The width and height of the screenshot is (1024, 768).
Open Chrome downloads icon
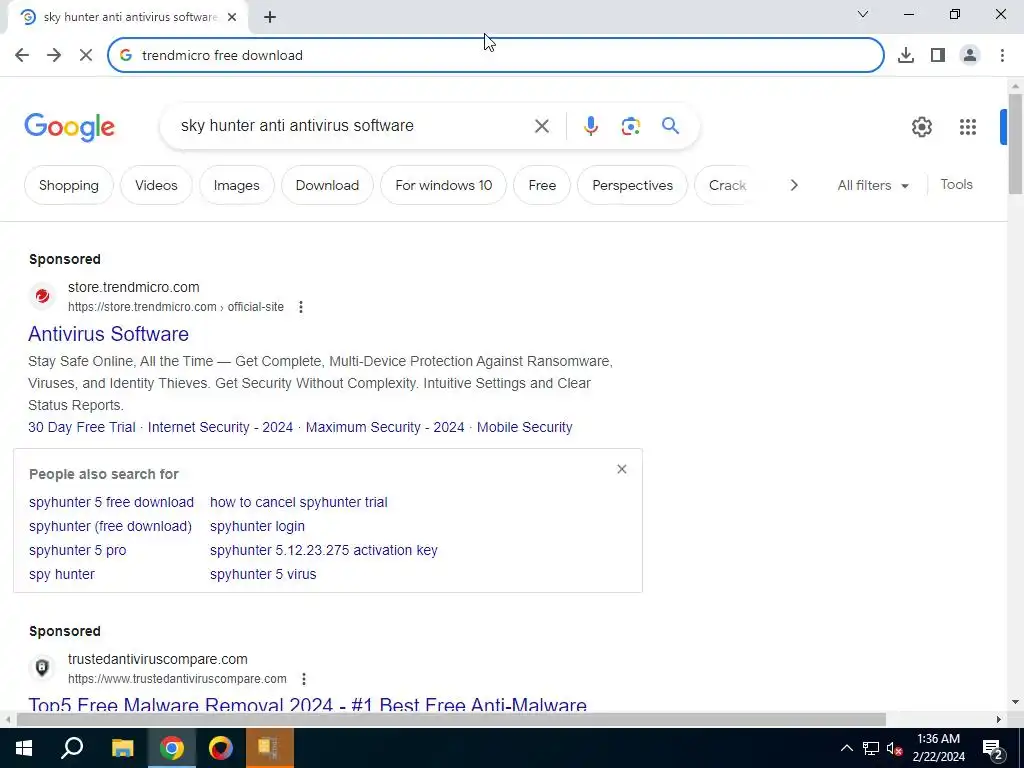[905, 55]
